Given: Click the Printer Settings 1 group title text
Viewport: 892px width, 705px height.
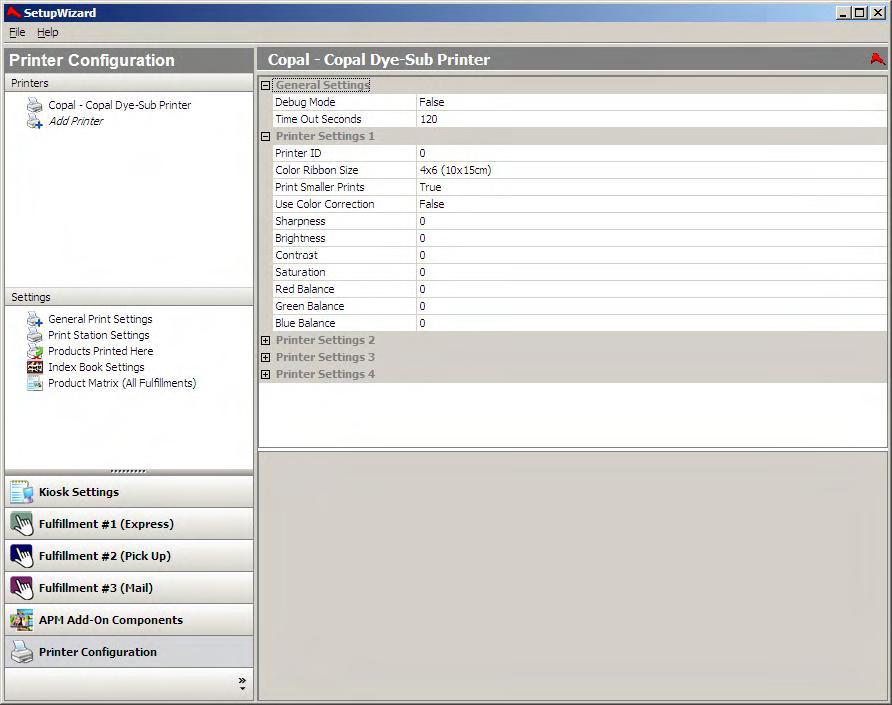Looking at the screenshot, I should pyautogui.click(x=325, y=137).
